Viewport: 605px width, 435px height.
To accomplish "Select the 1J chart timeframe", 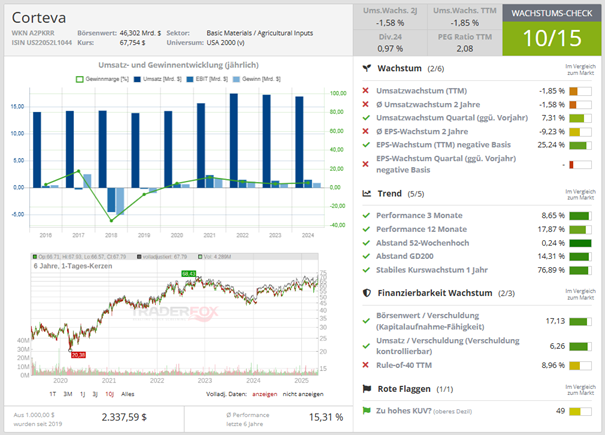I will point(82,394).
